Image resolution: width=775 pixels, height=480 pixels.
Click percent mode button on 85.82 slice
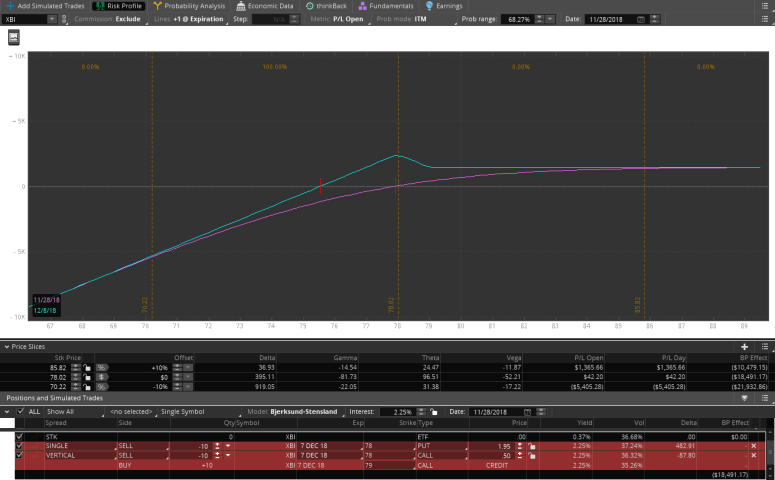click(x=102, y=368)
